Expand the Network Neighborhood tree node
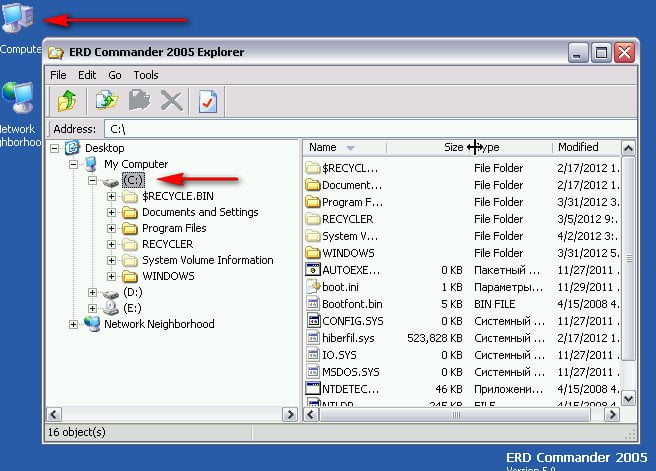The image size is (656, 471). (x=75, y=324)
